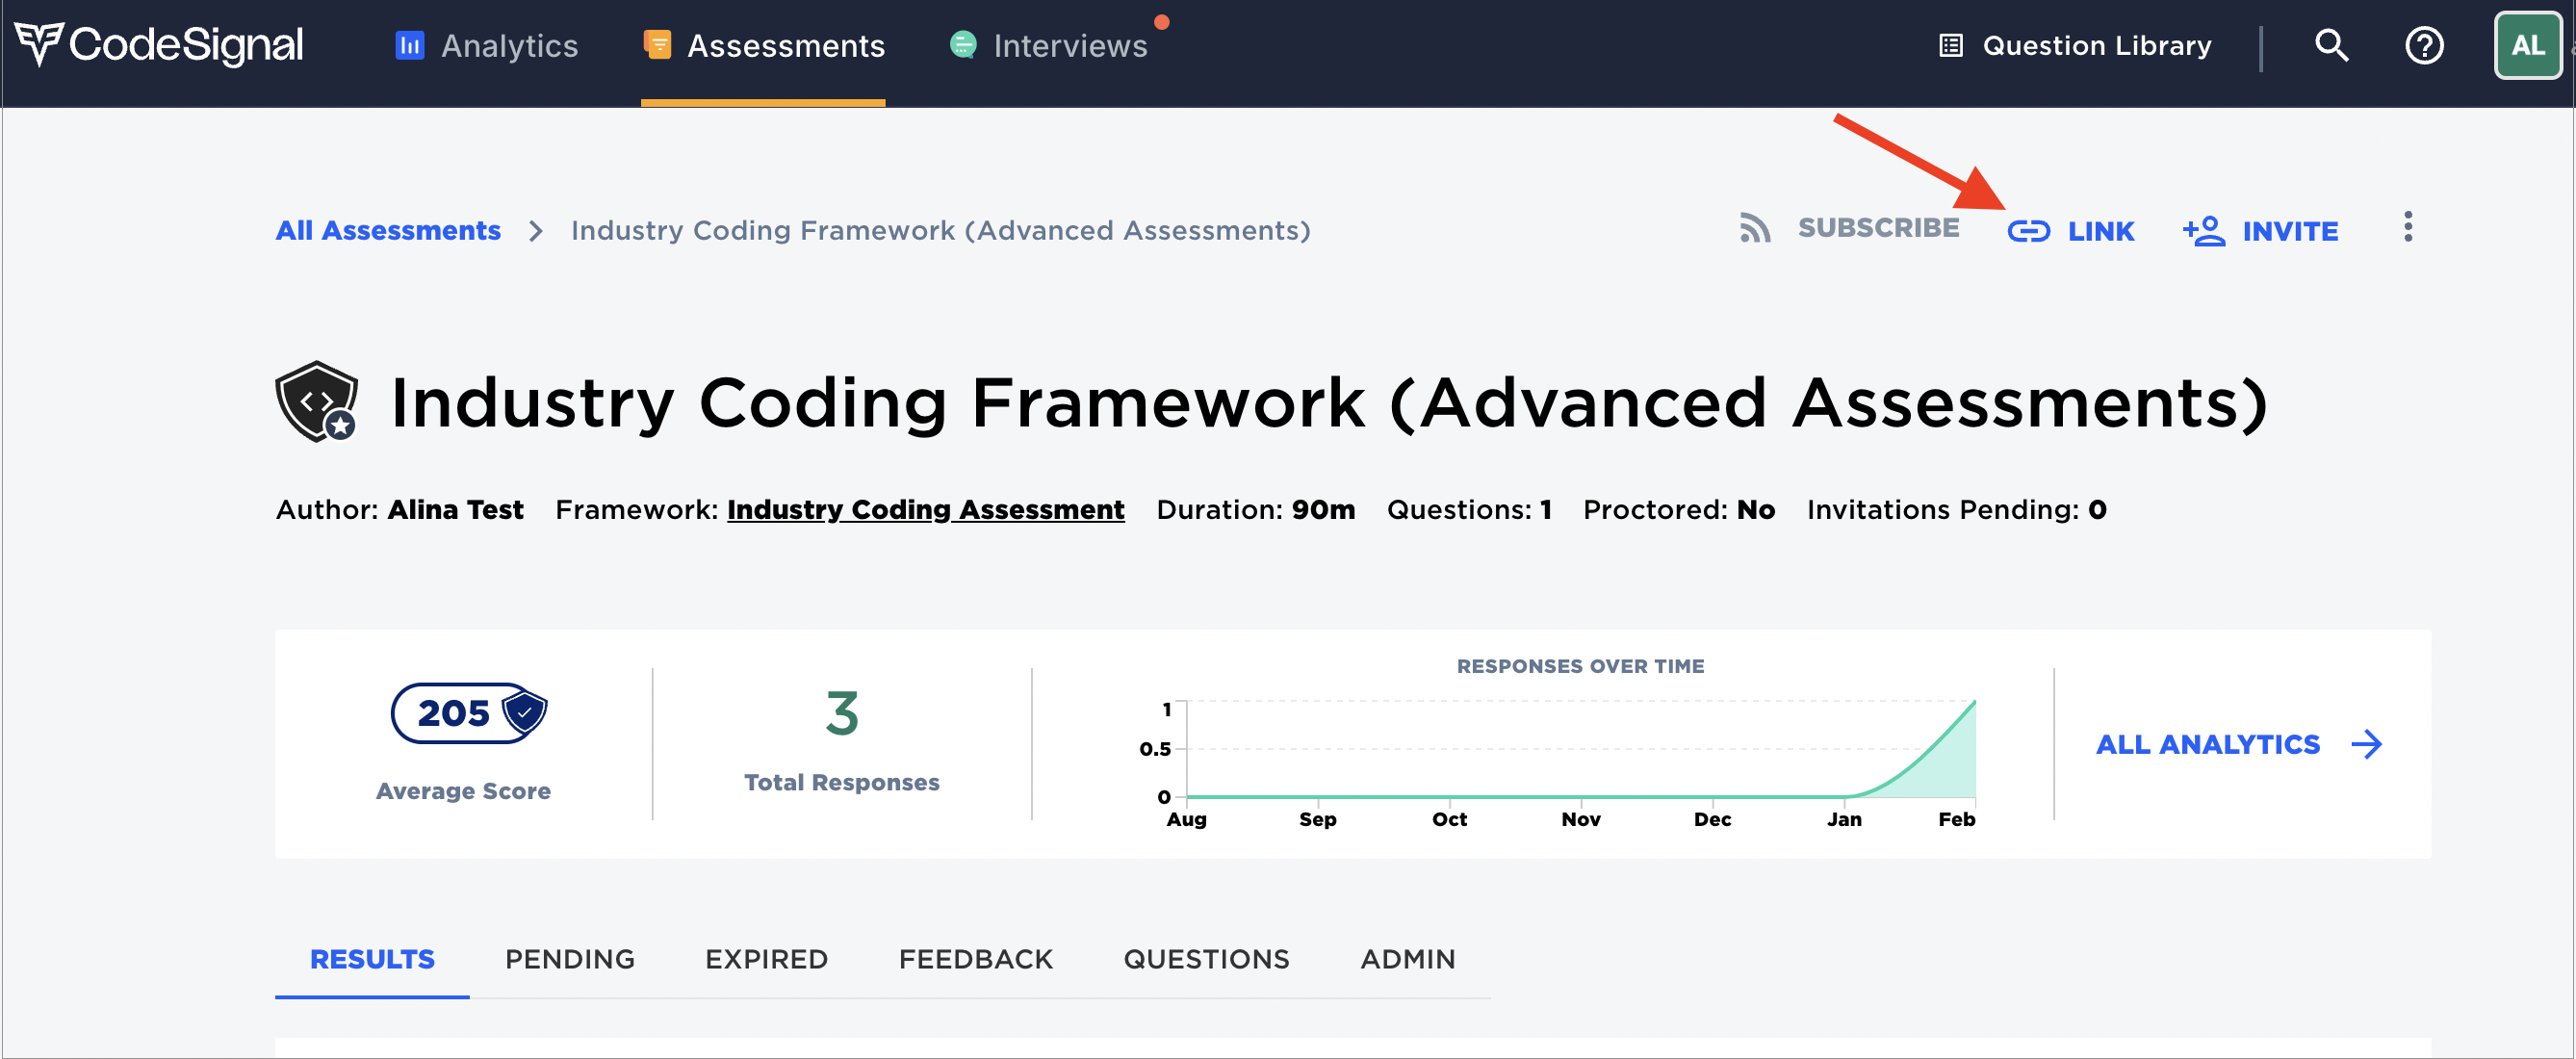Click the chain link icon

click(2029, 232)
